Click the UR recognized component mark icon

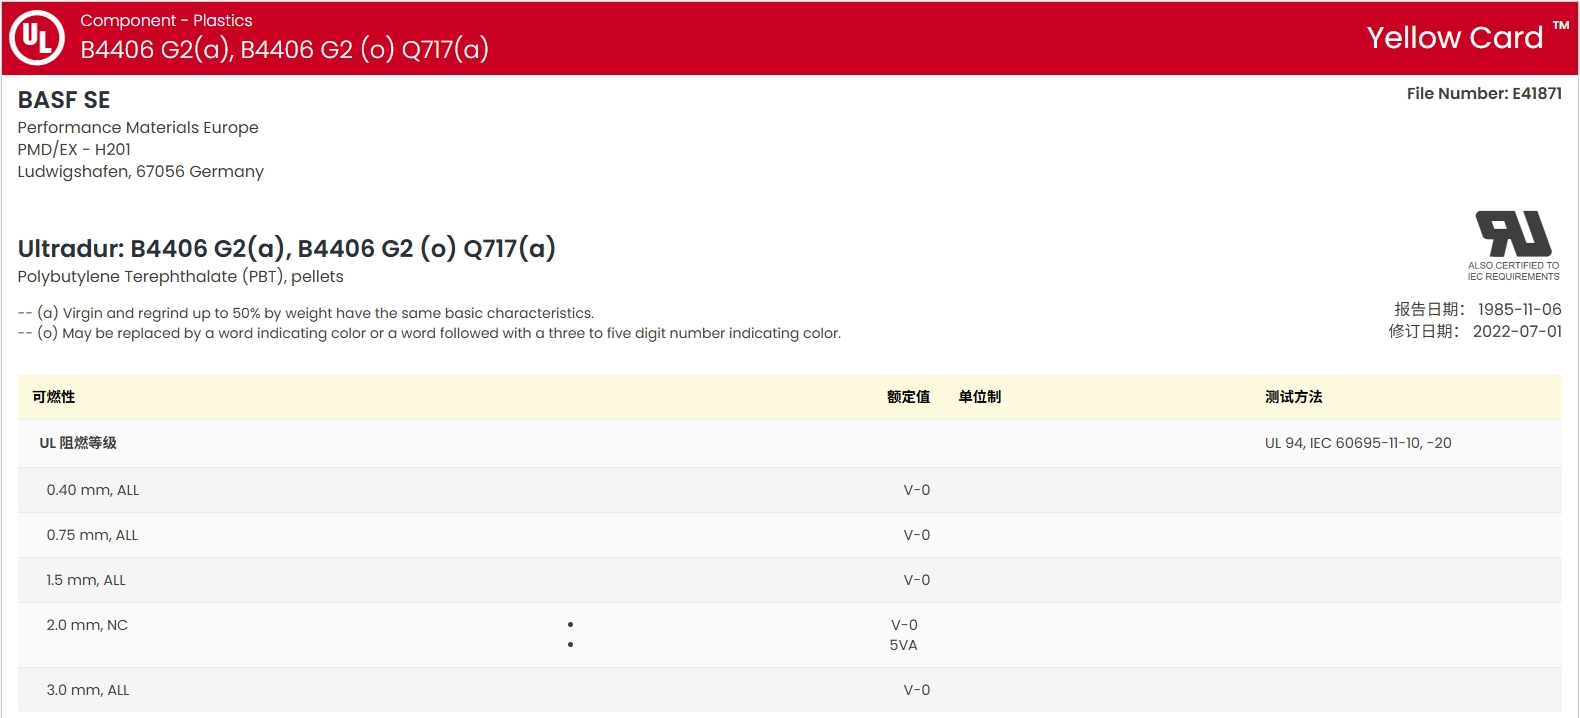point(1513,234)
